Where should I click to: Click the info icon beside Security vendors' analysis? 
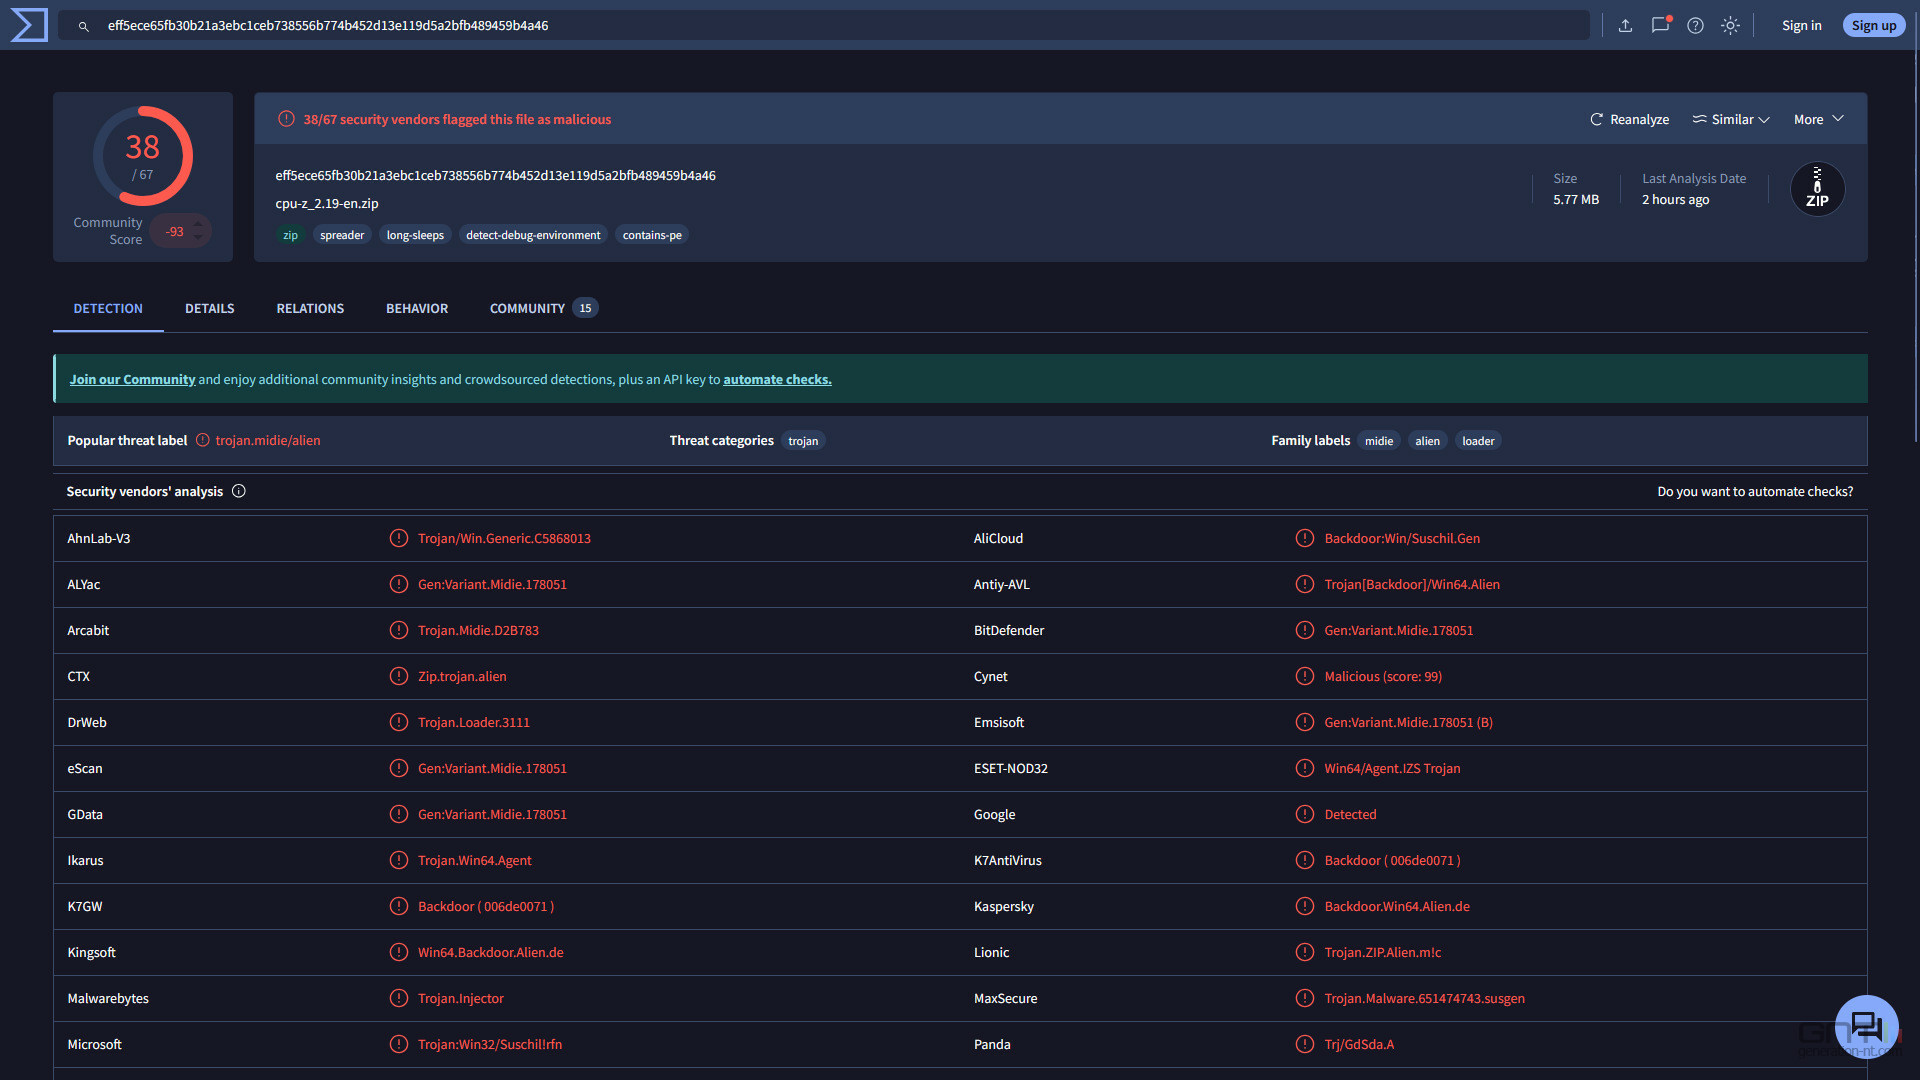click(x=239, y=491)
